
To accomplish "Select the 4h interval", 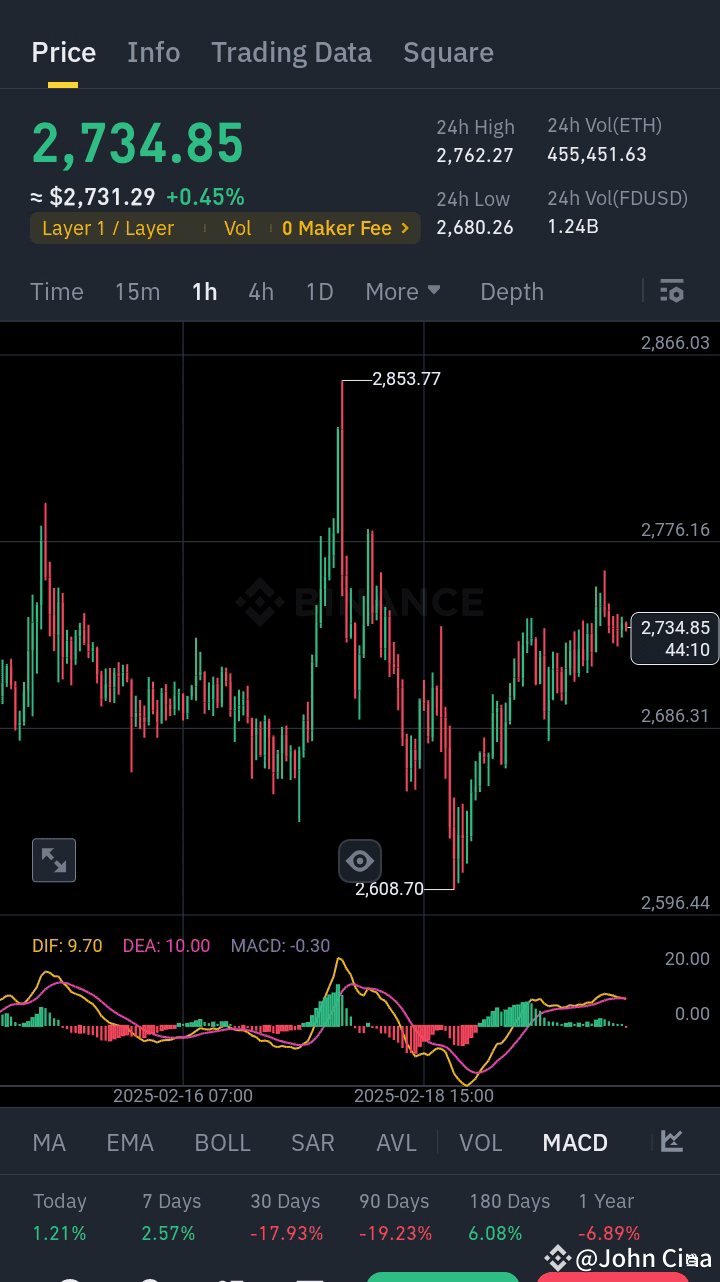I will [x=261, y=291].
